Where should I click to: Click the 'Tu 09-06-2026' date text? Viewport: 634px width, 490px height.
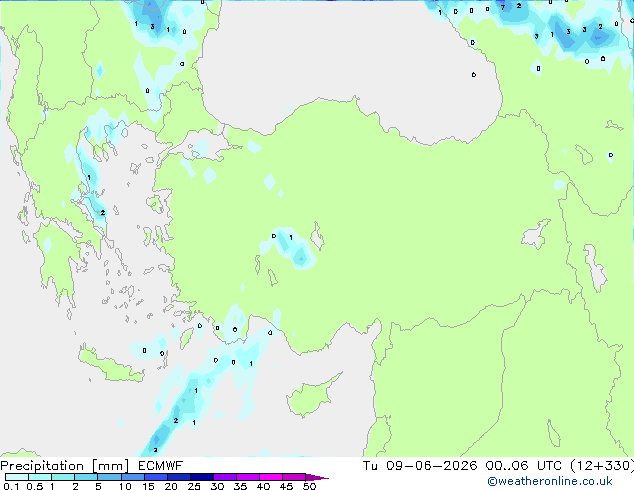click(x=420, y=466)
